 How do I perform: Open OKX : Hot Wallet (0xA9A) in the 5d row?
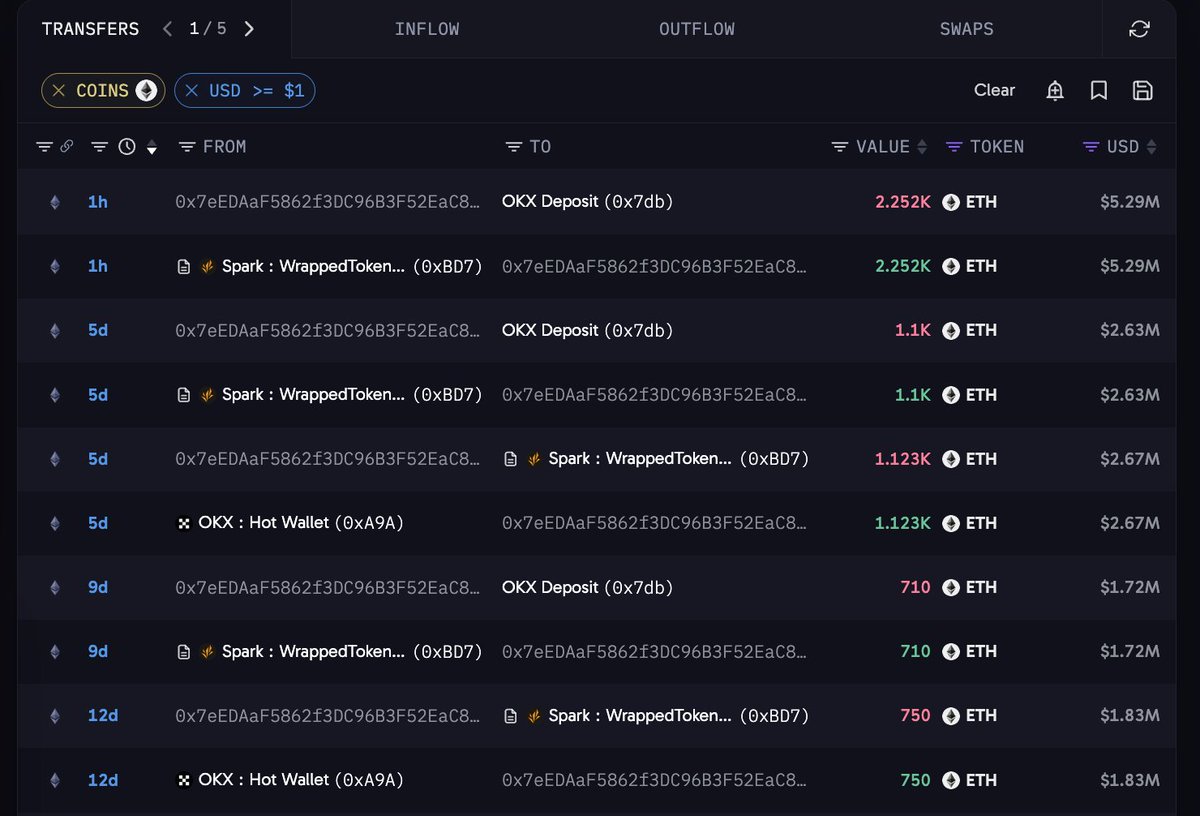pos(301,523)
